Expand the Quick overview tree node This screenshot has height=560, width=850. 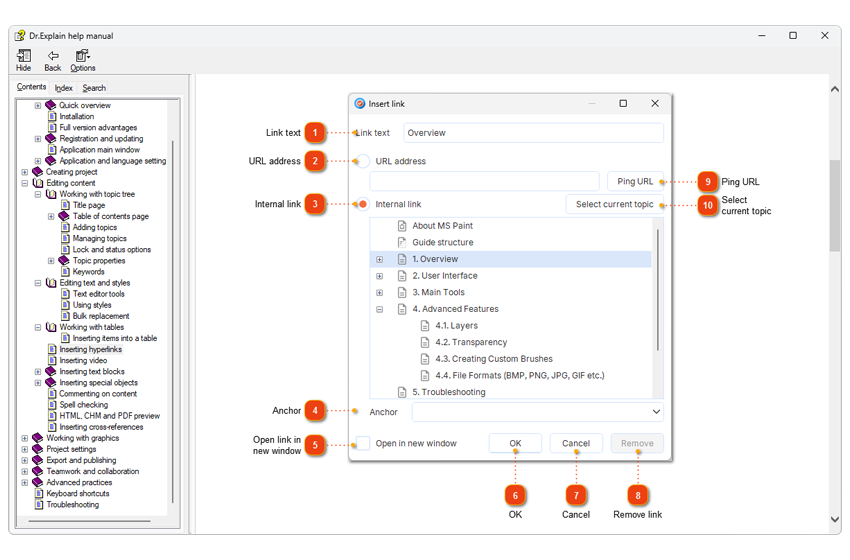click(38, 106)
